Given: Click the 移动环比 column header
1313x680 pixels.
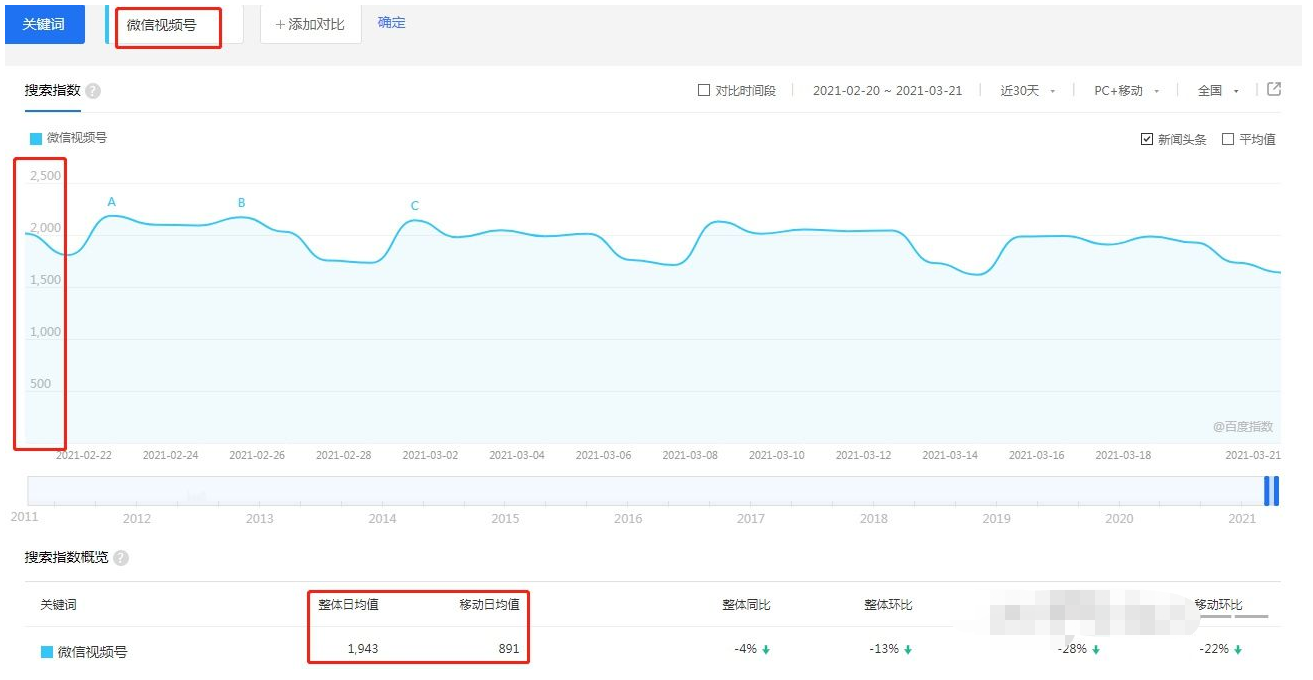Looking at the screenshot, I should coord(1219,605).
